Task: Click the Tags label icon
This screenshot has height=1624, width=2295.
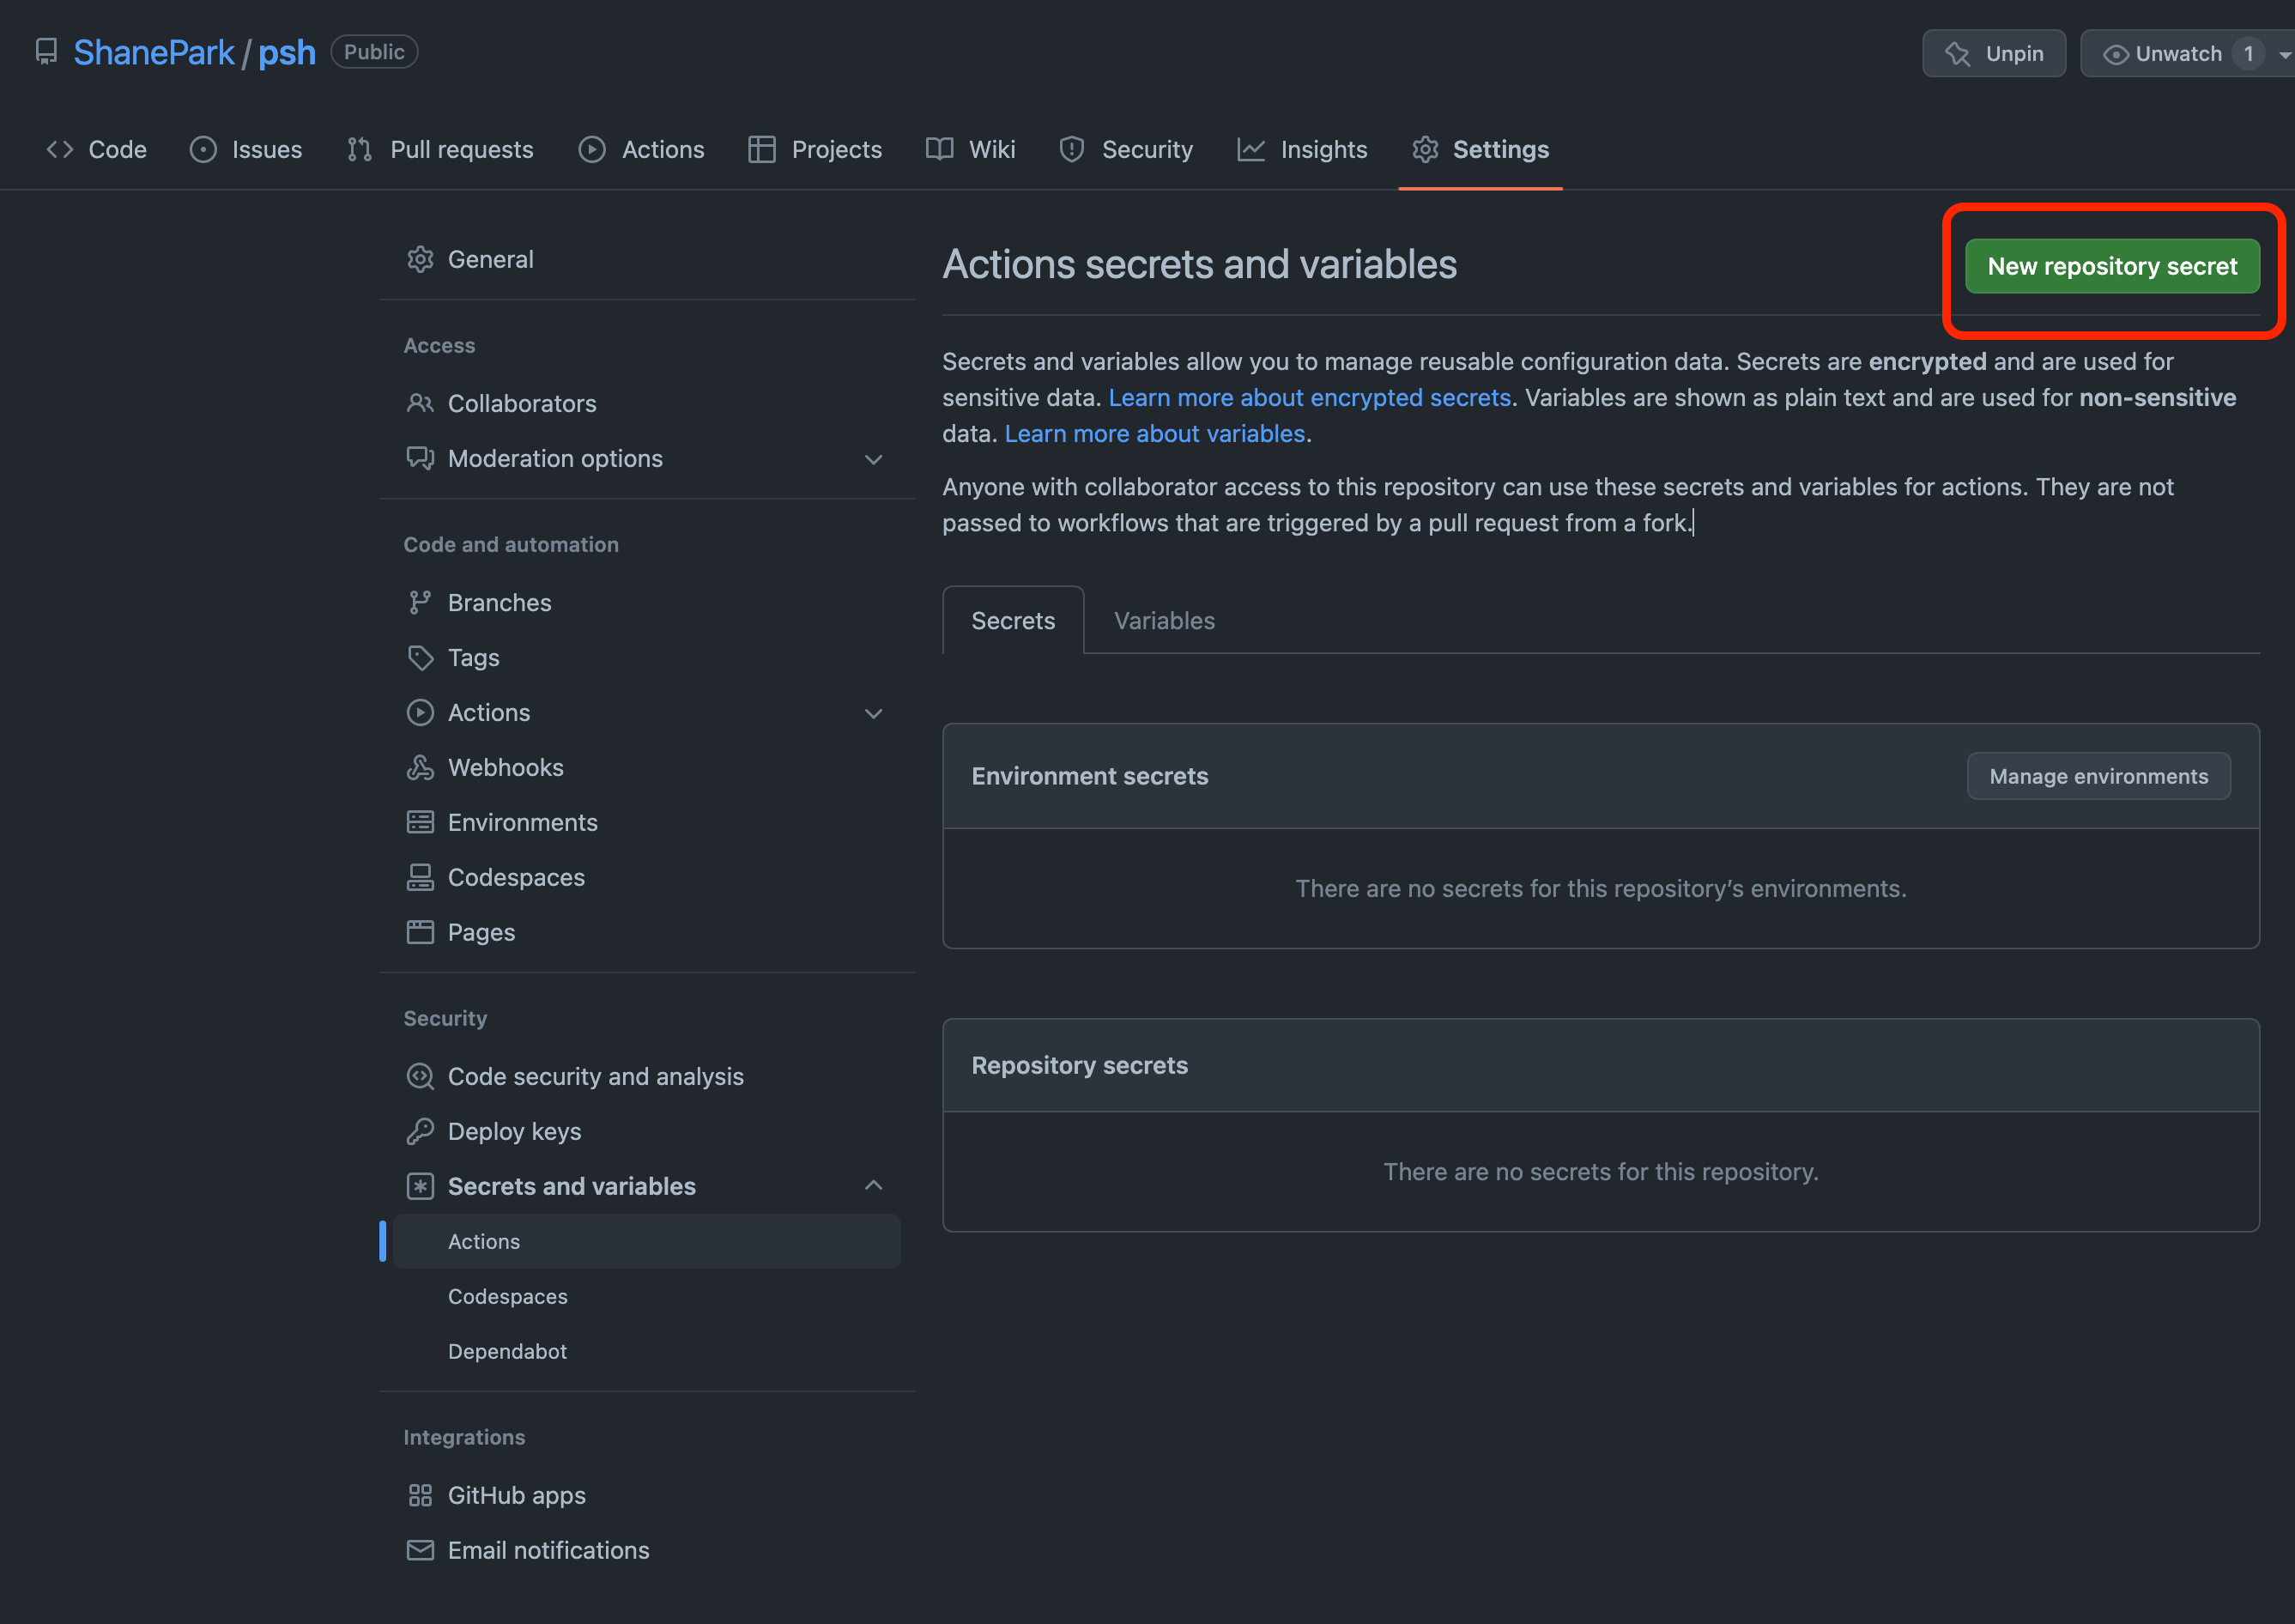Action: point(420,657)
